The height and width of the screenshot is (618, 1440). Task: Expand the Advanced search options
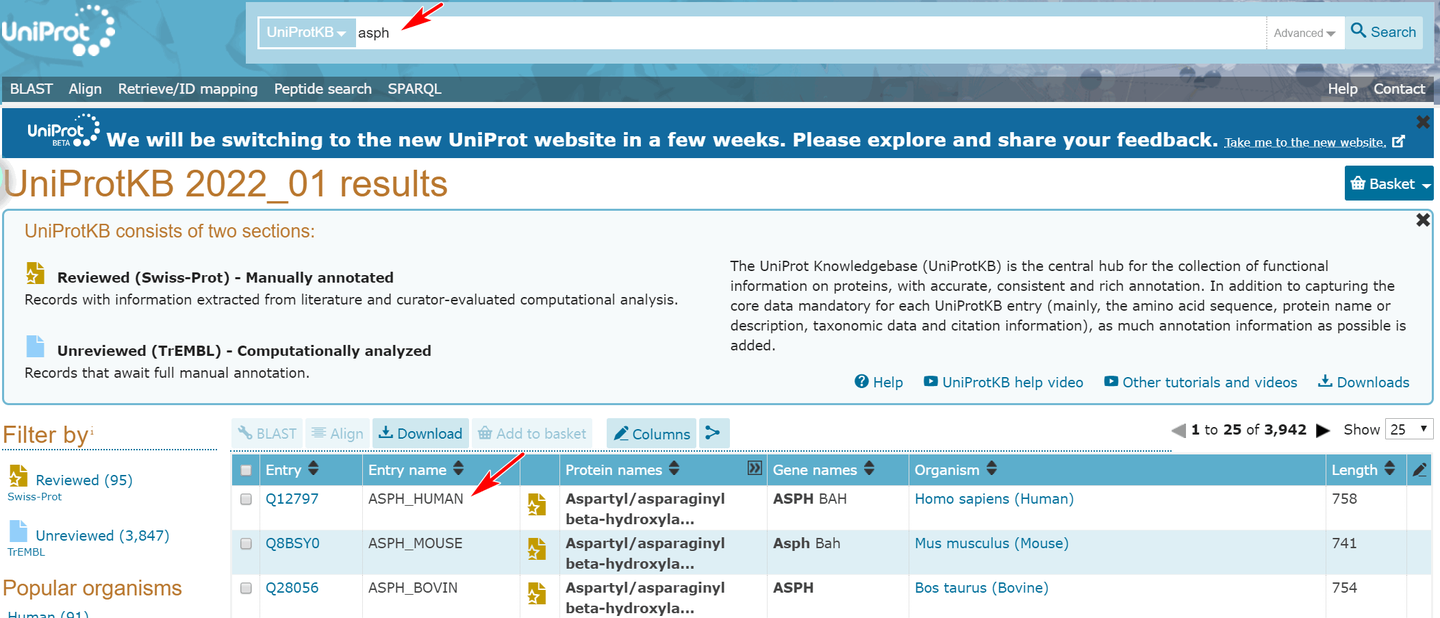1304,33
